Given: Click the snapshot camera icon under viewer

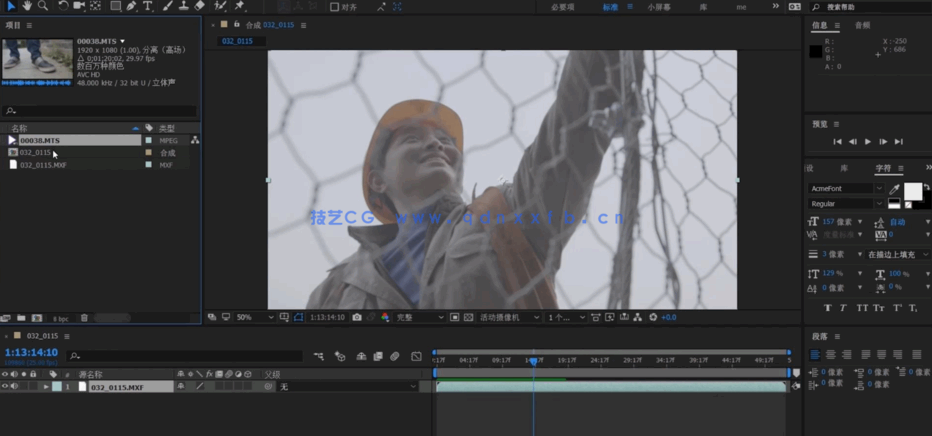Looking at the screenshot, I should coord(357,317).
